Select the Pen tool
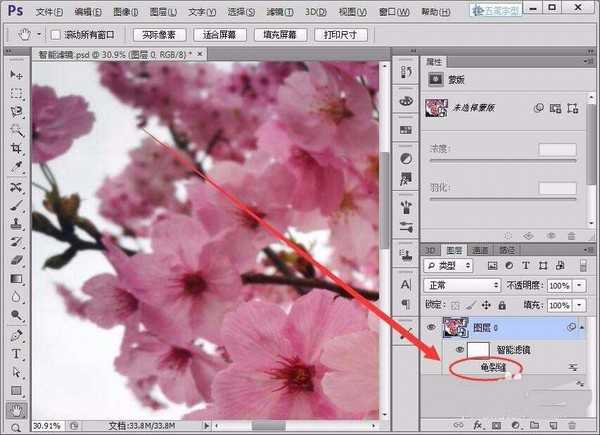Screen dimensions: 600x435 tap(17, 335)
